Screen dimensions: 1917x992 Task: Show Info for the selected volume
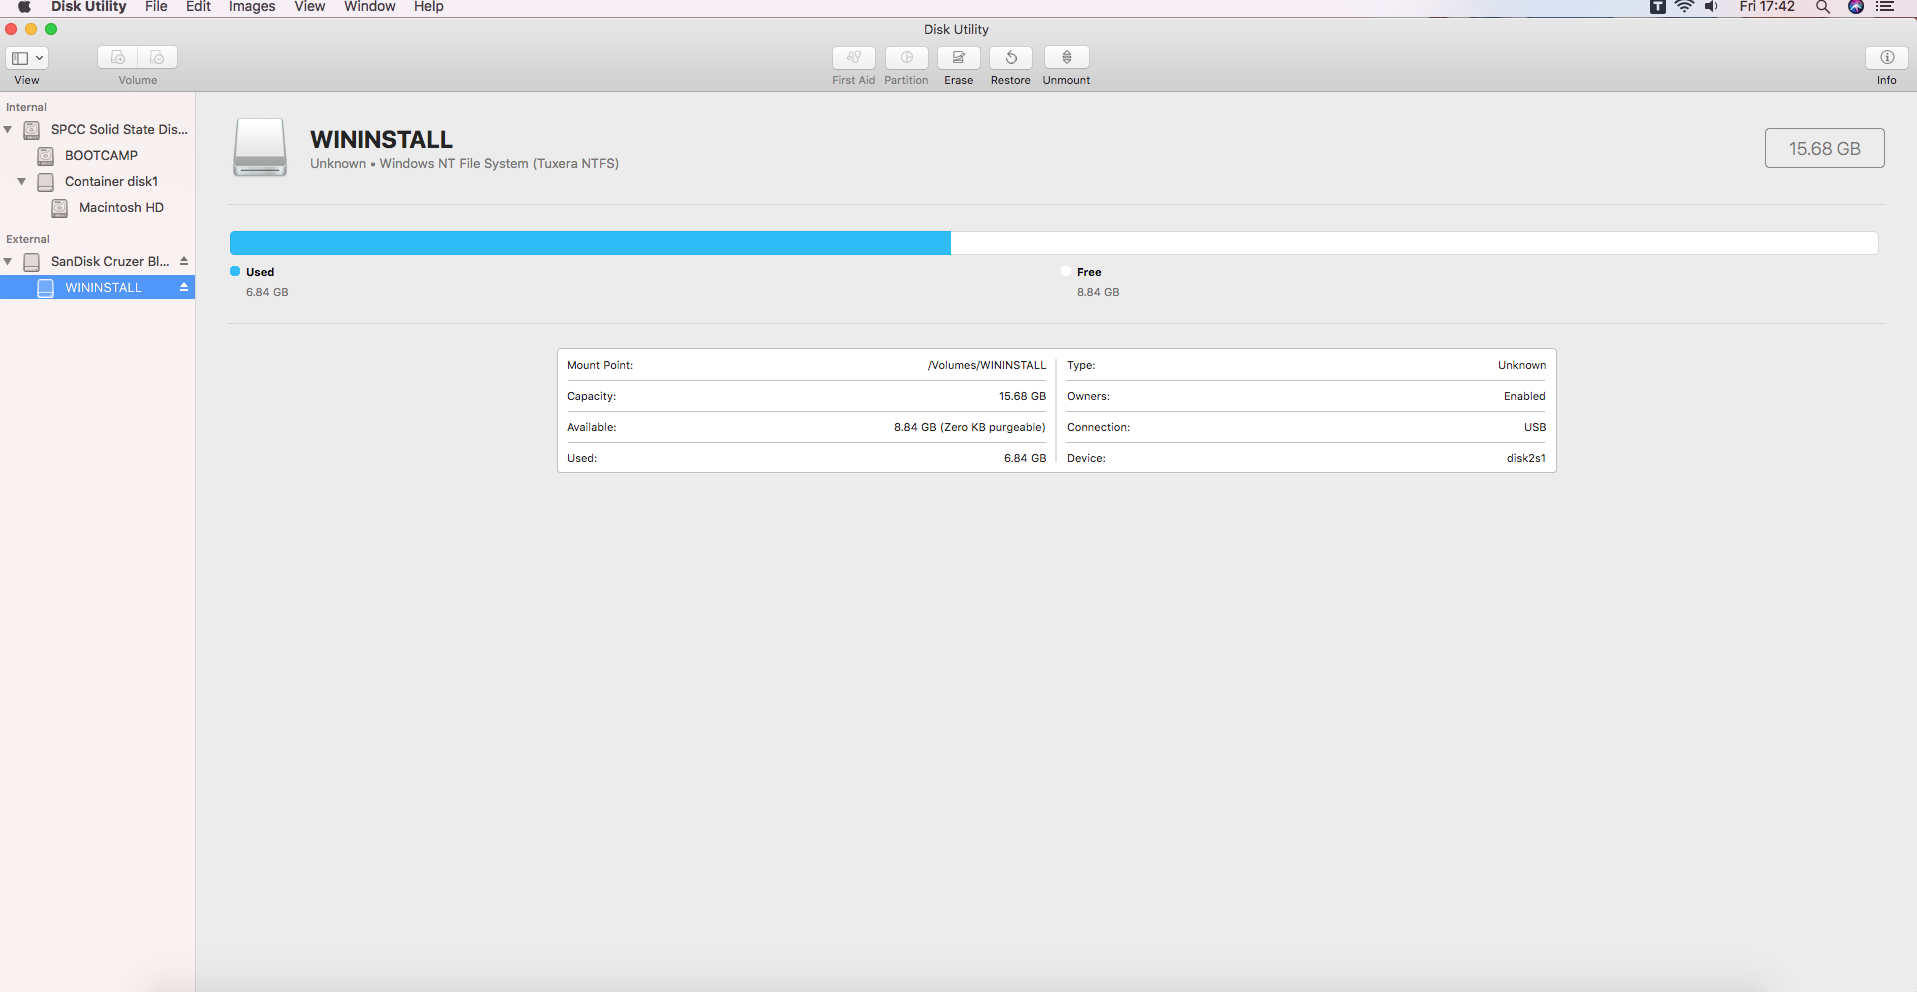click(x=1887, y=58)
